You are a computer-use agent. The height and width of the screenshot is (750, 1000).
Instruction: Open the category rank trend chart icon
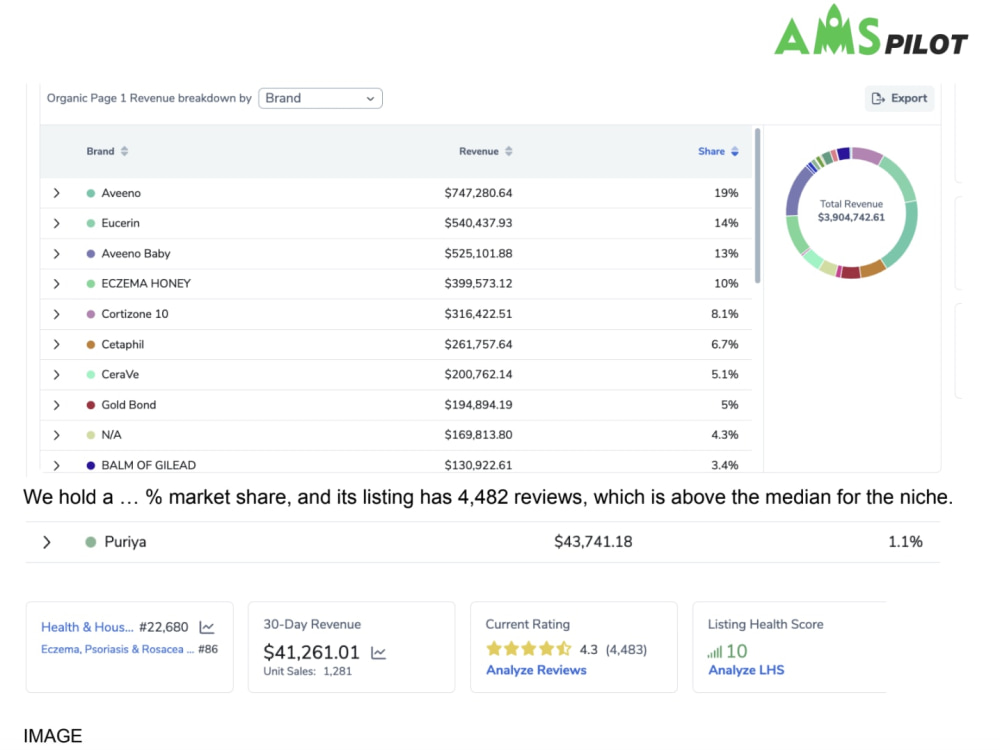(x=207, y=628)
